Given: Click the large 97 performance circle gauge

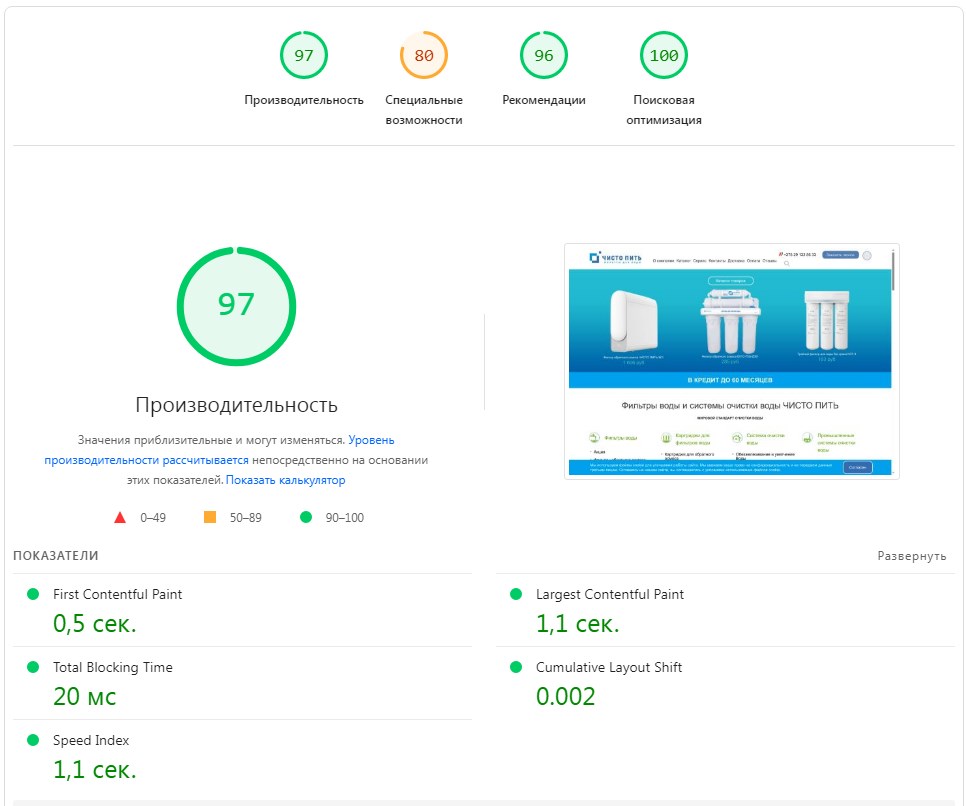Looking at the screenshot, I should (x=236, y=306).
